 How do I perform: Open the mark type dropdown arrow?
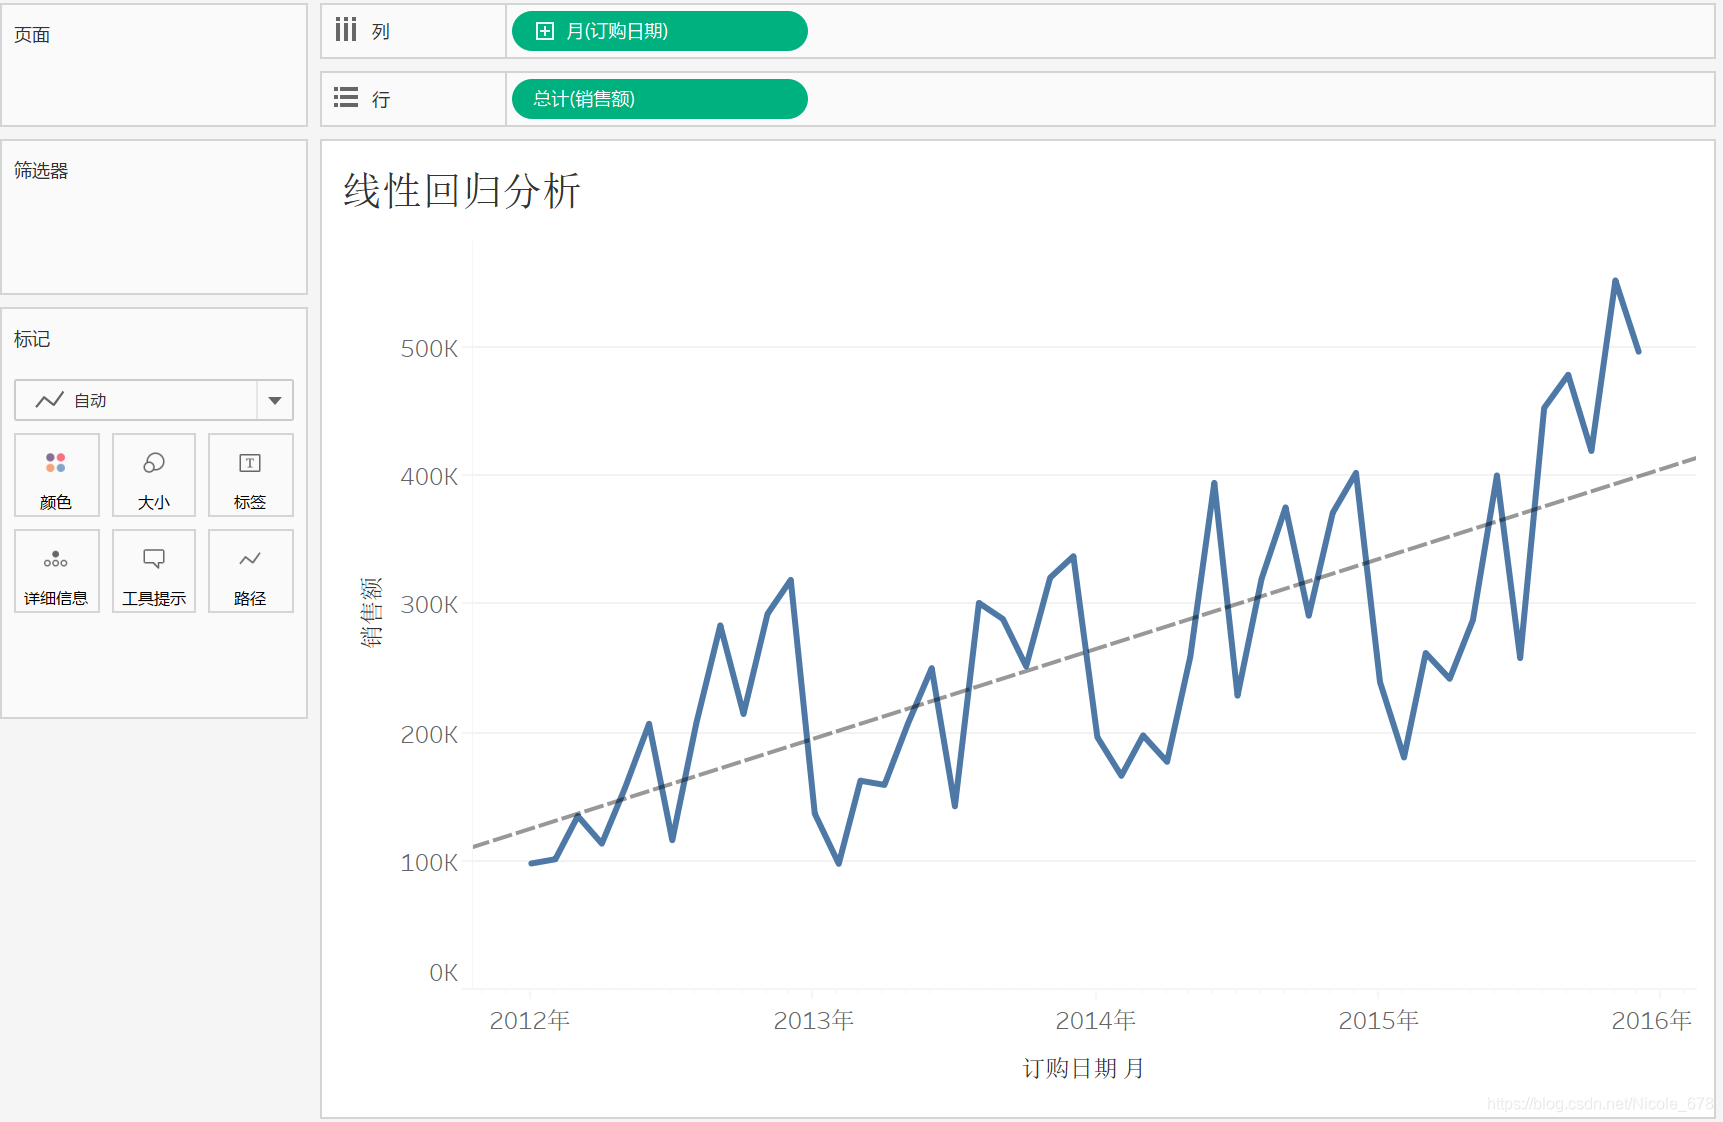pyautogui.click(x=275, y=400)
